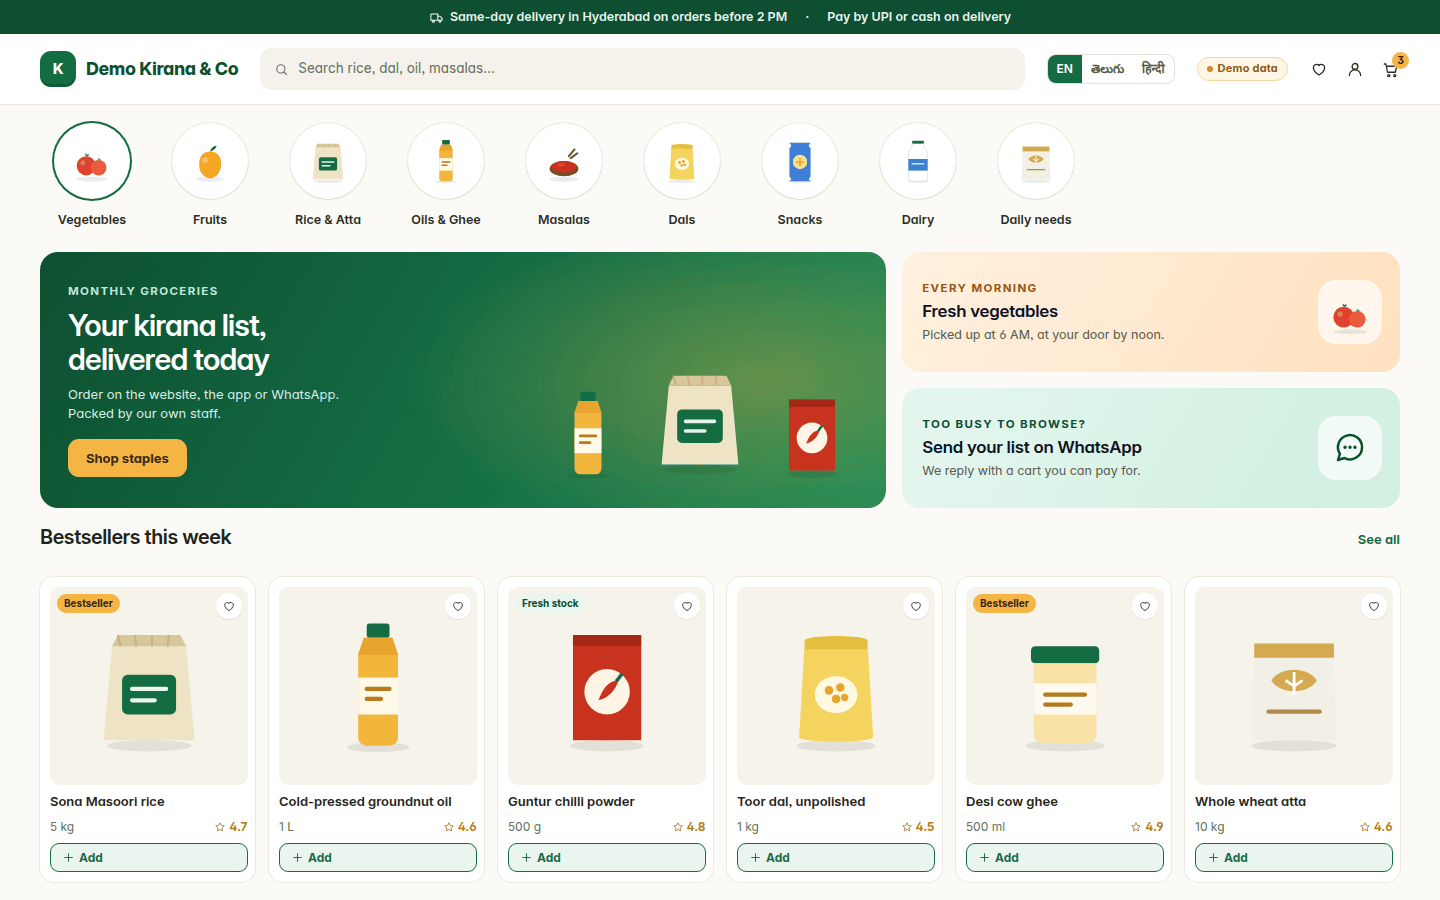Switch language to Telugu

click(x=1108, y=69)
